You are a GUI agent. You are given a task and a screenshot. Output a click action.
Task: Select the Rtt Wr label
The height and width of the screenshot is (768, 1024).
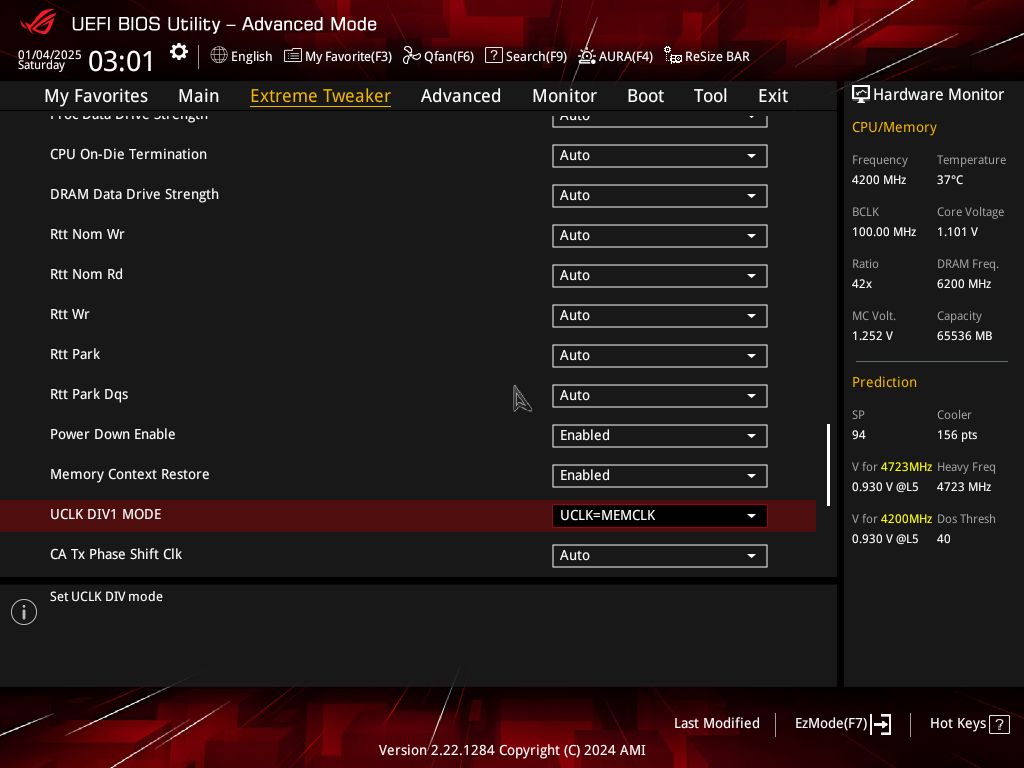coord(69,314)
